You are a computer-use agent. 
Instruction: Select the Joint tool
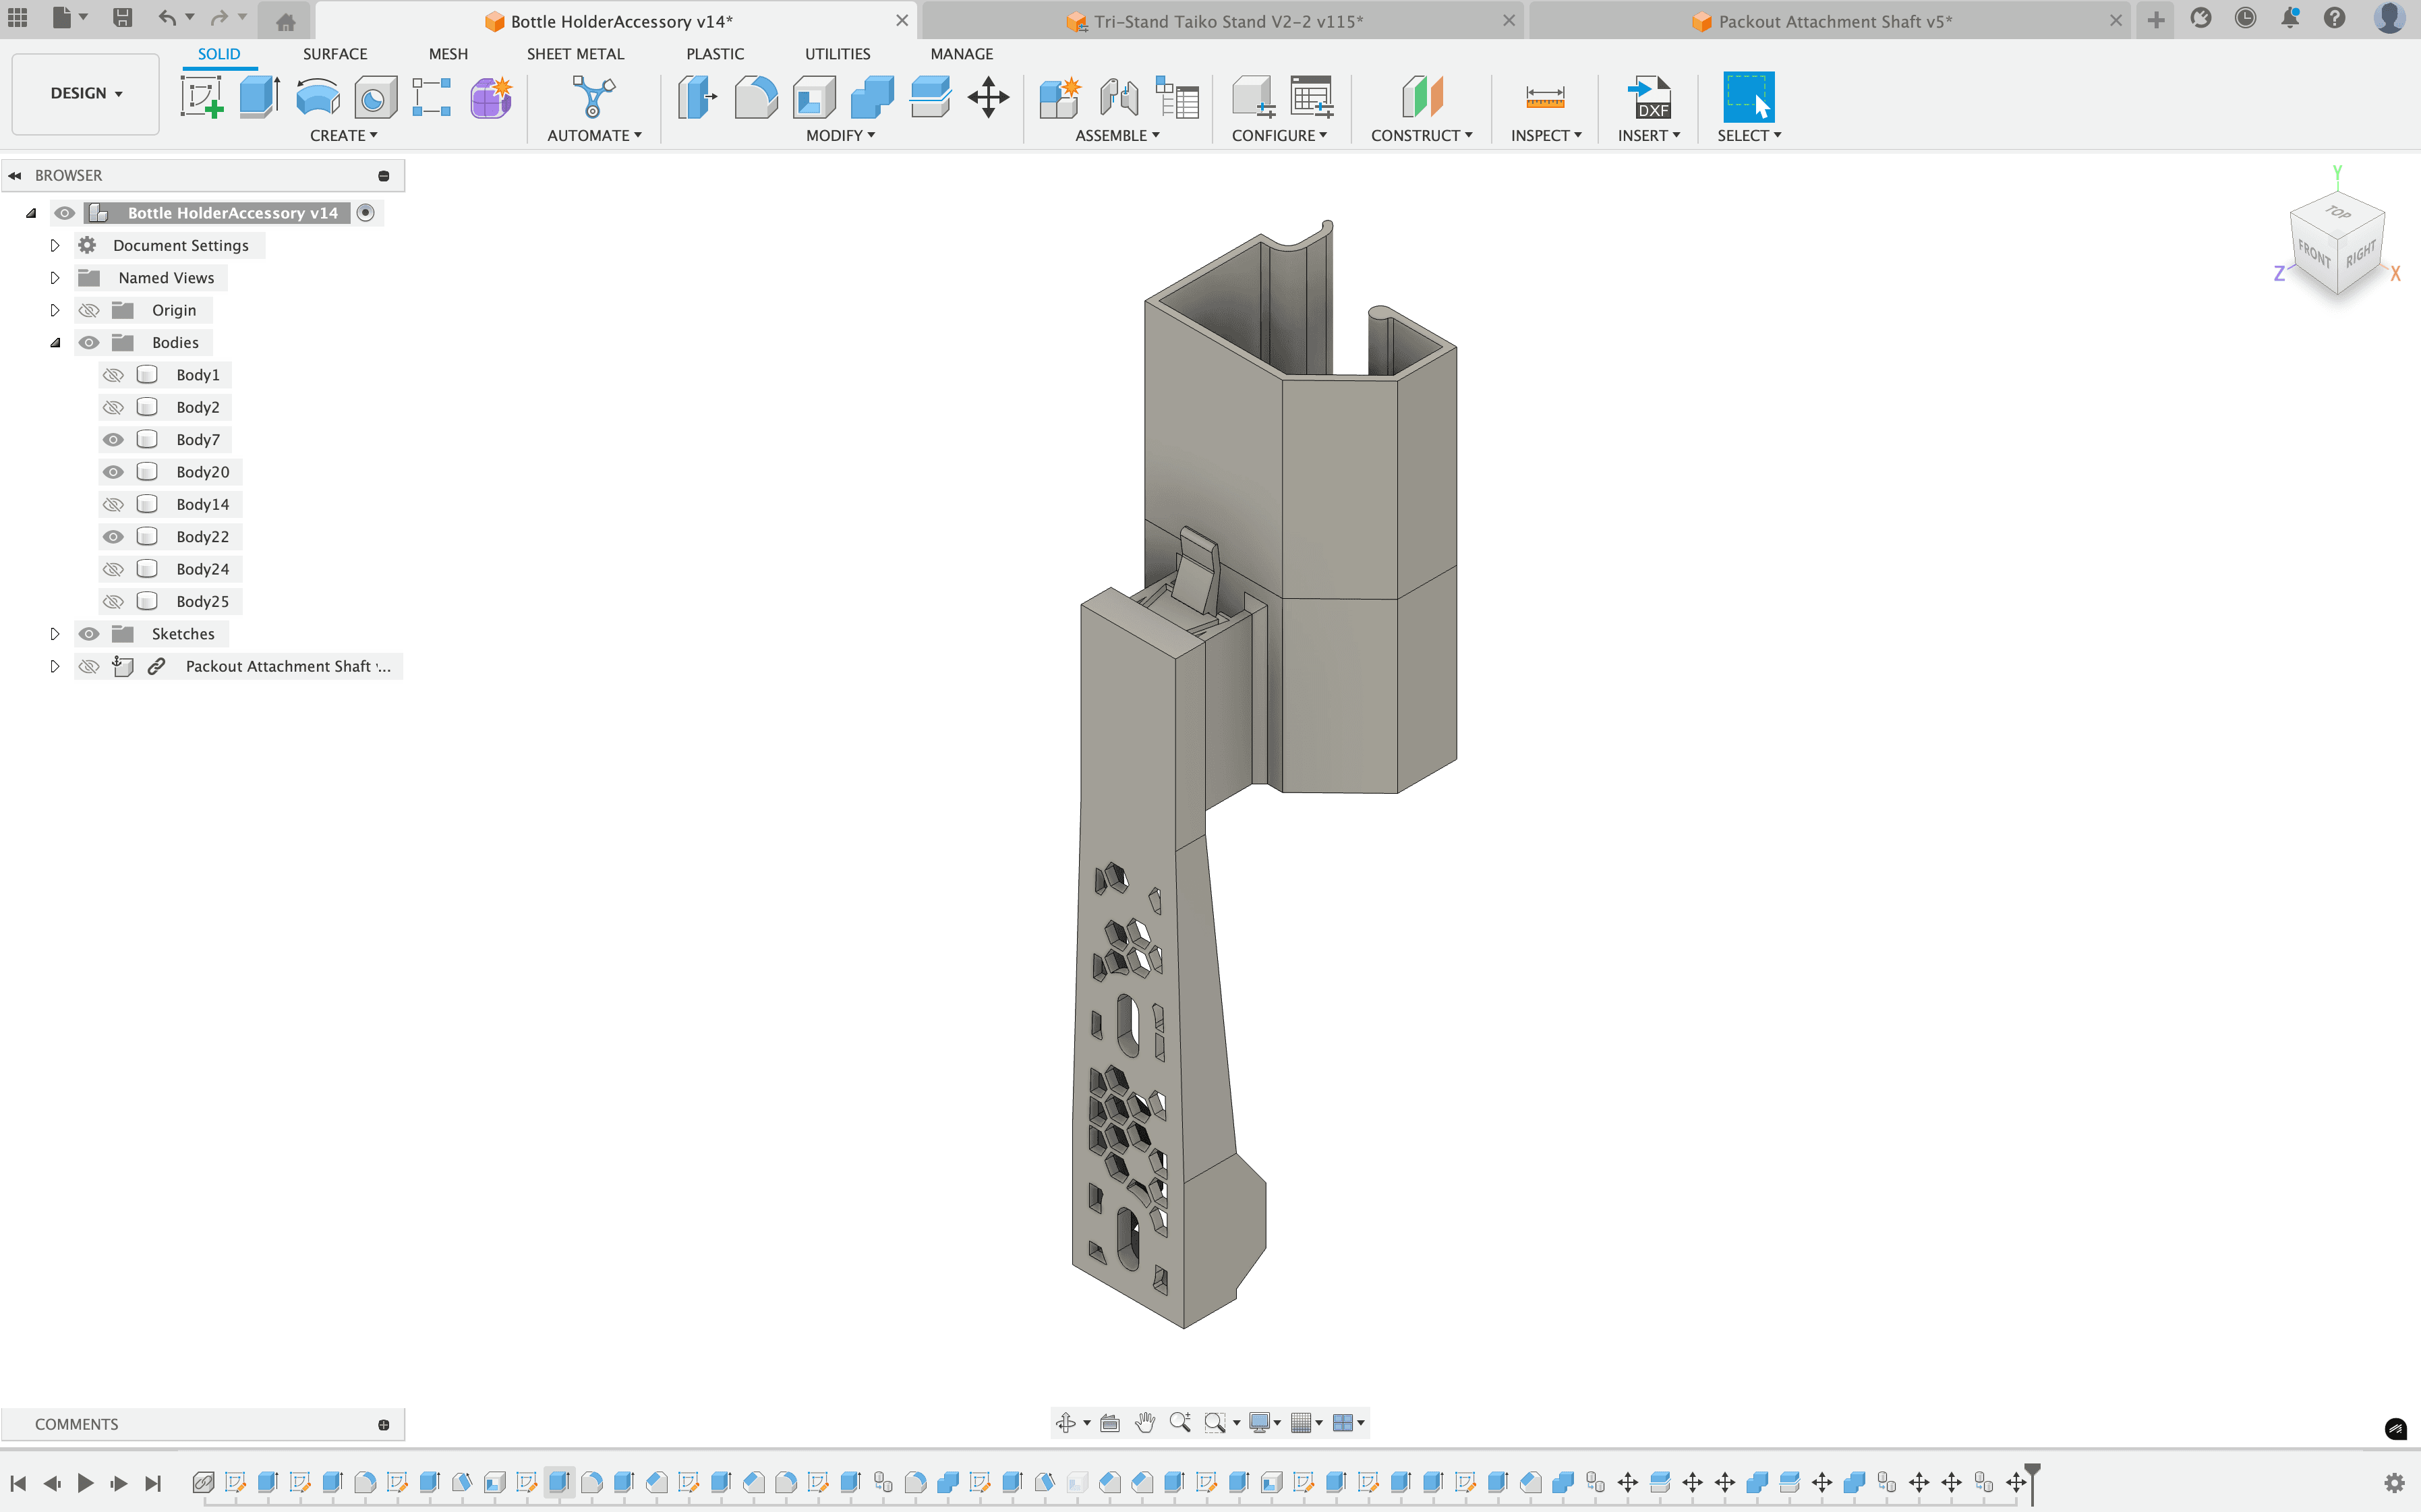pos(1119,97)
